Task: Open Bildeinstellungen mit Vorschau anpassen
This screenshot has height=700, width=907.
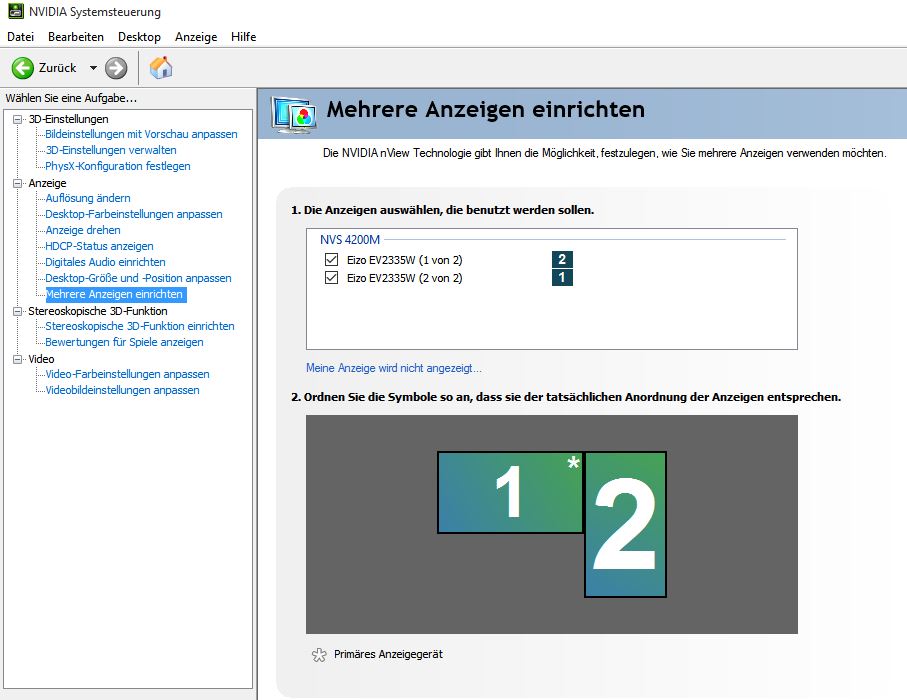Action: point(141,134)
